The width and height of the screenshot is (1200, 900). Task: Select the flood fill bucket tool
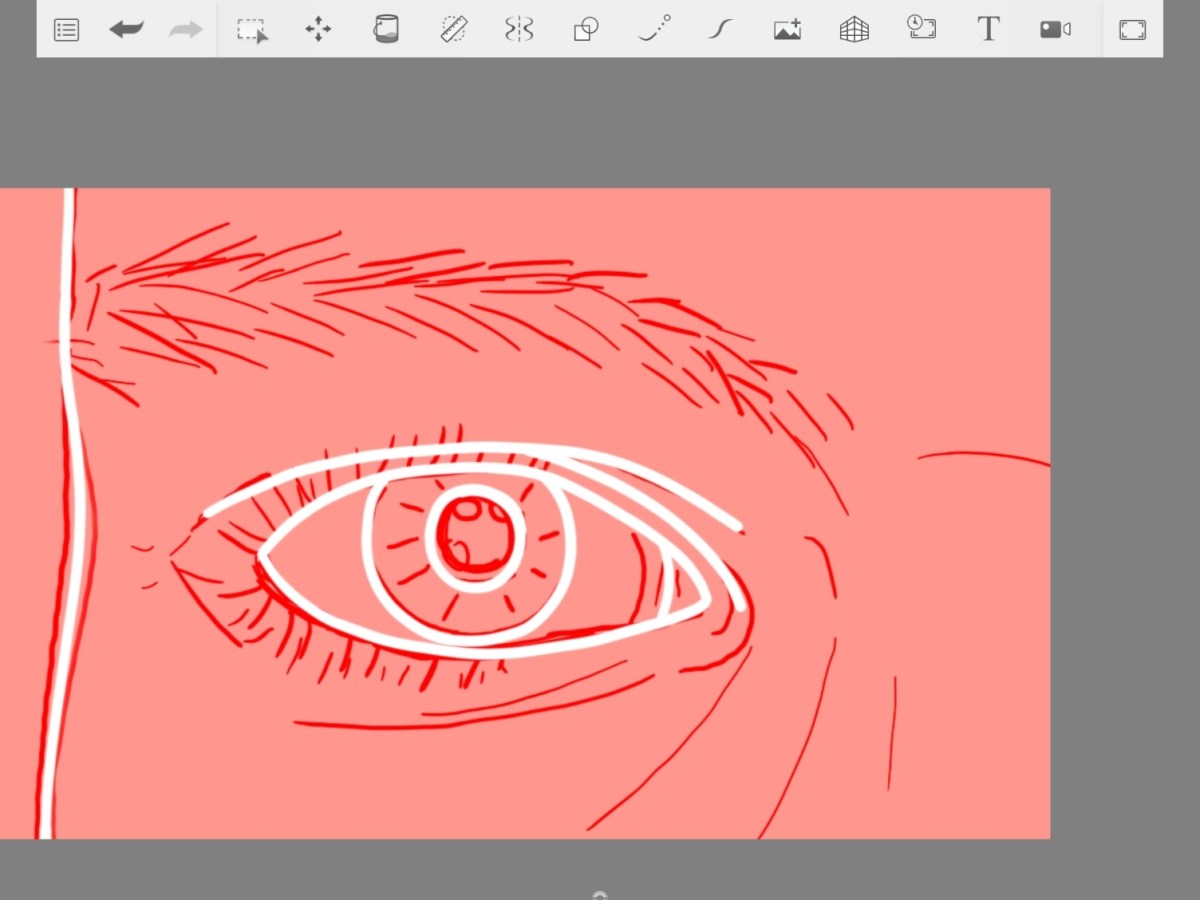(386, 29)
